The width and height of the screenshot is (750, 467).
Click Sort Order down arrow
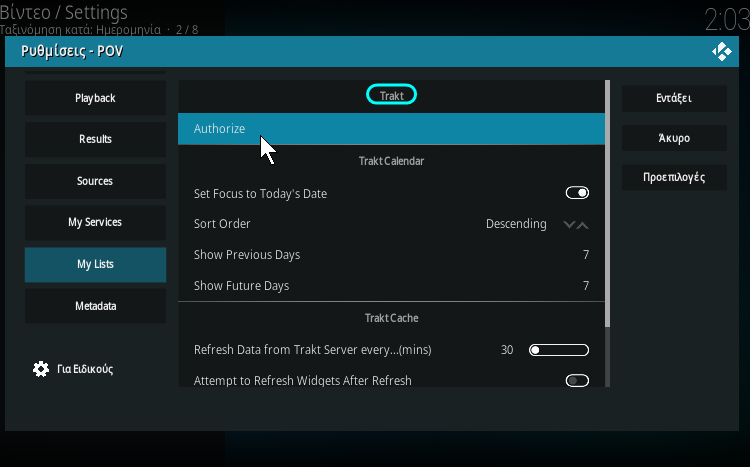pos(570,224)
